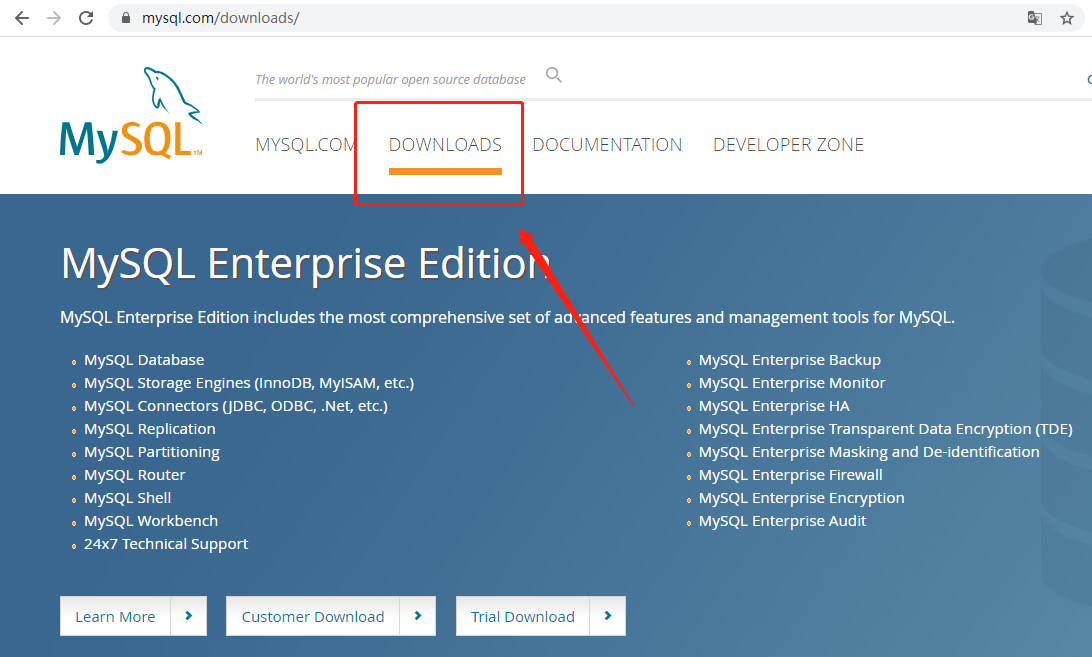Click the MySQL Enterprise Audit item

(x=782, y=521)
